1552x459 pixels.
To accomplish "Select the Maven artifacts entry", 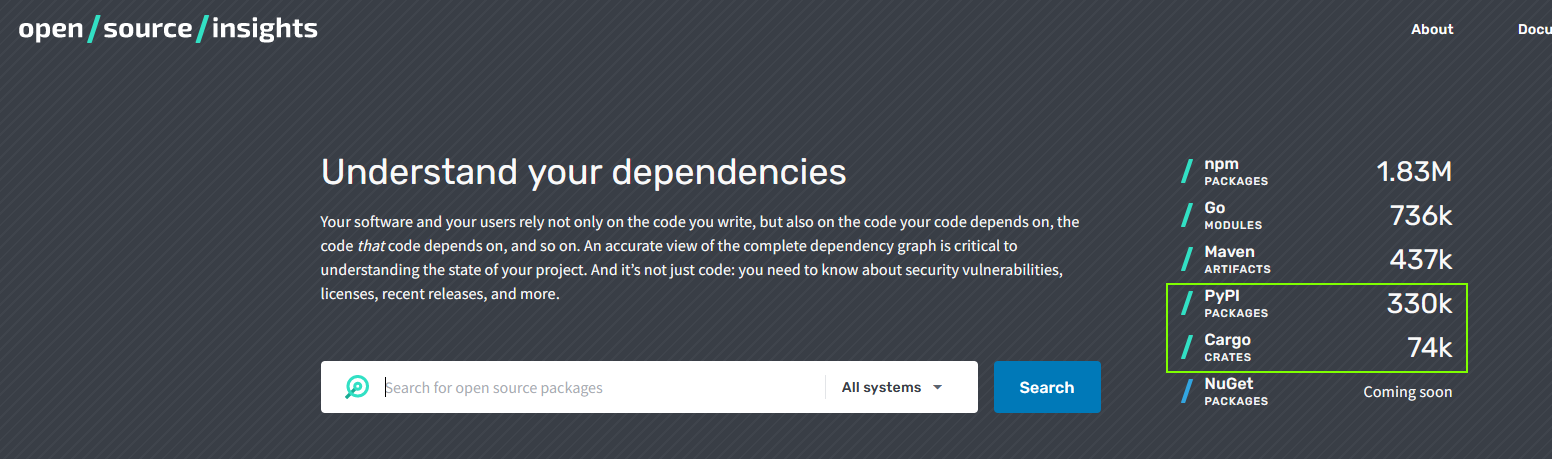I will (x=1317, y=260).
